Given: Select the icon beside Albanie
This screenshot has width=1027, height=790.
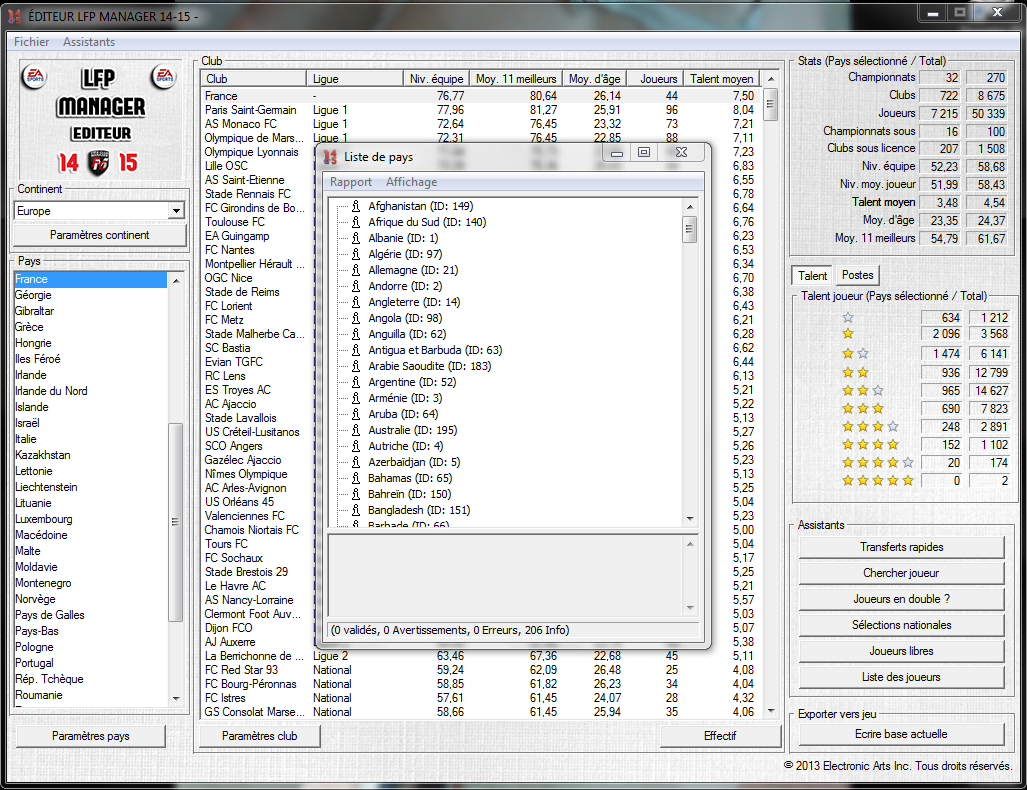Looking at the screenshot, I should (356, 238).
